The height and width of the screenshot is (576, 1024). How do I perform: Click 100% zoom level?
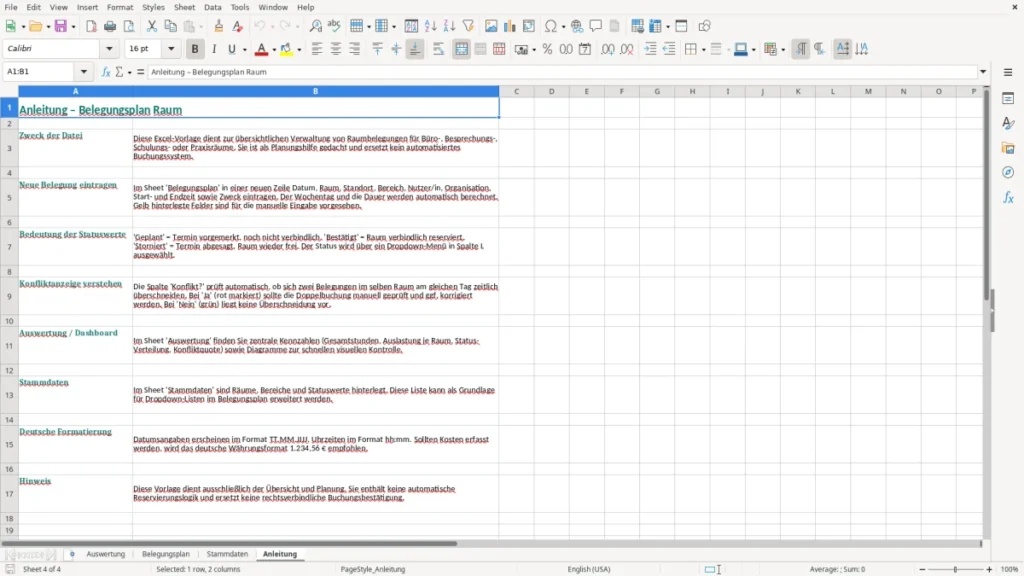coord(1010,569)
